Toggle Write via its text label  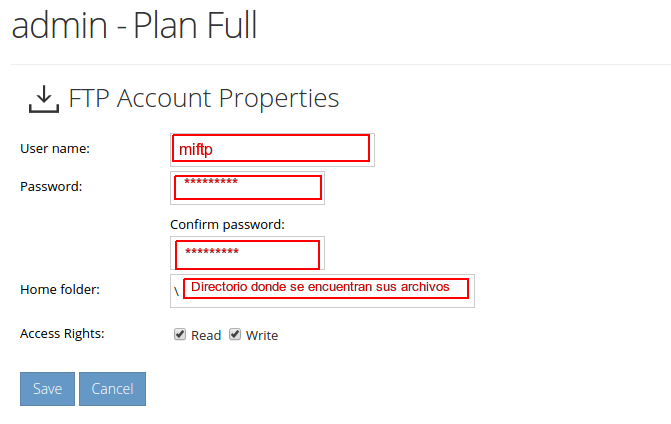point(262,335)
